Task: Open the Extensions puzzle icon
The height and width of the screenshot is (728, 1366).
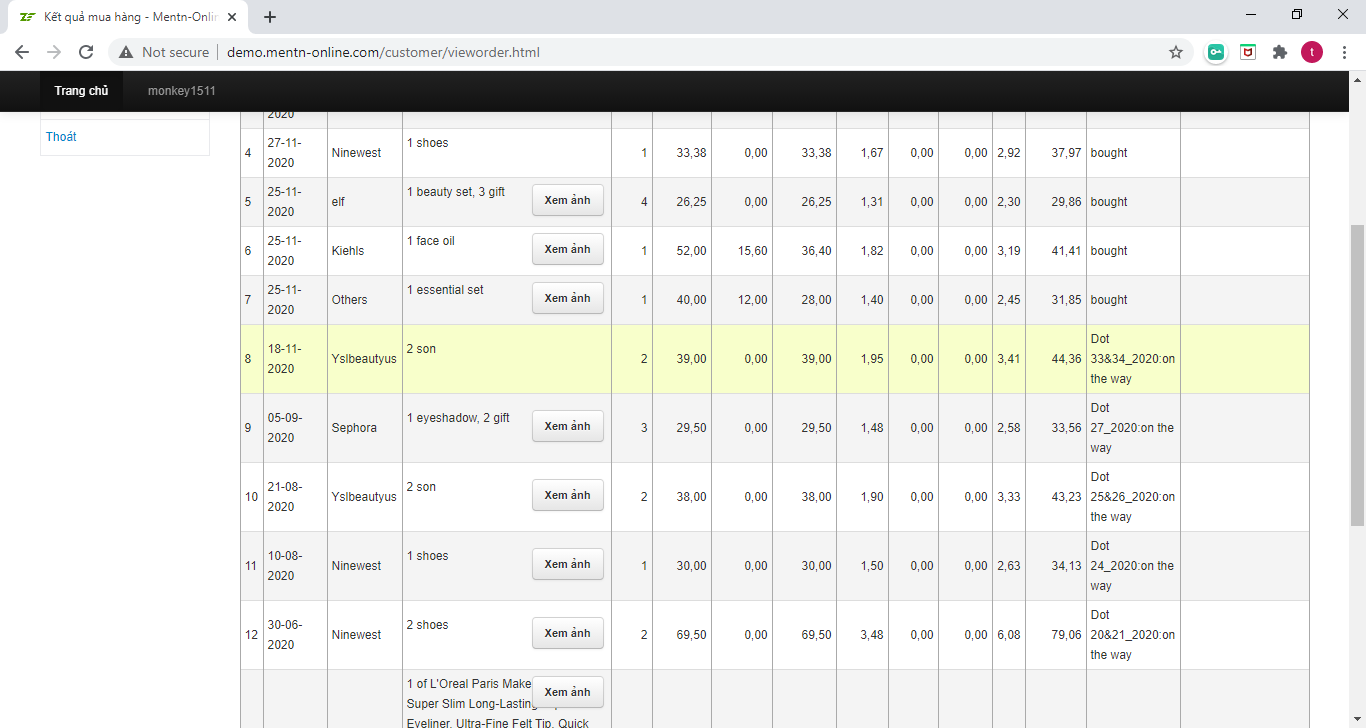Action: 1279,52
